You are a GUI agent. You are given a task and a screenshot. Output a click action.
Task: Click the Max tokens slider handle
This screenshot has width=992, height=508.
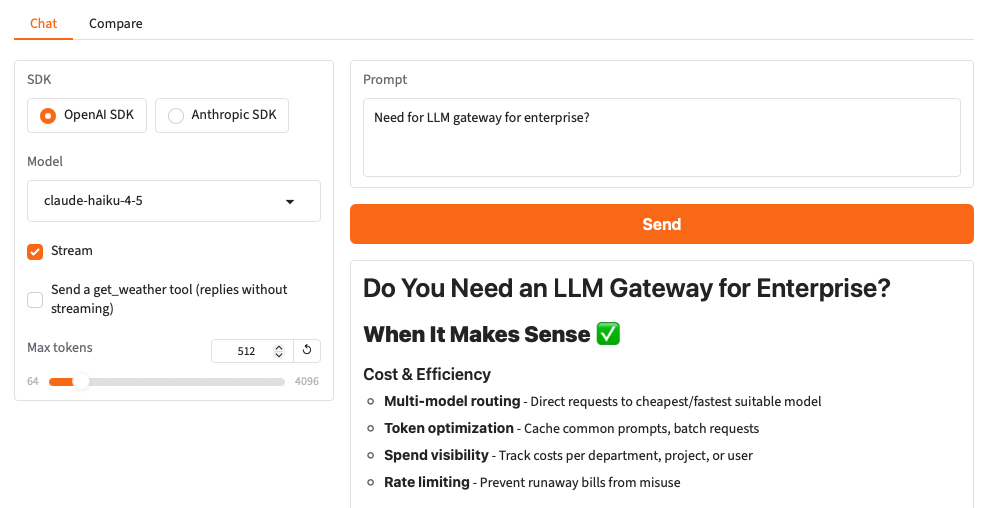click(x=81, y=381)
